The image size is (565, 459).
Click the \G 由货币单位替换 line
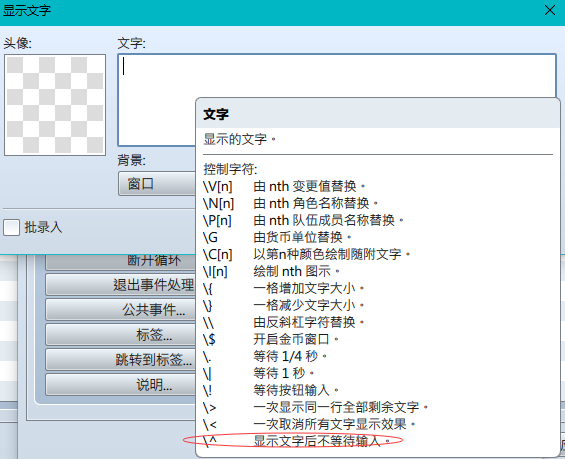point(277,237)
